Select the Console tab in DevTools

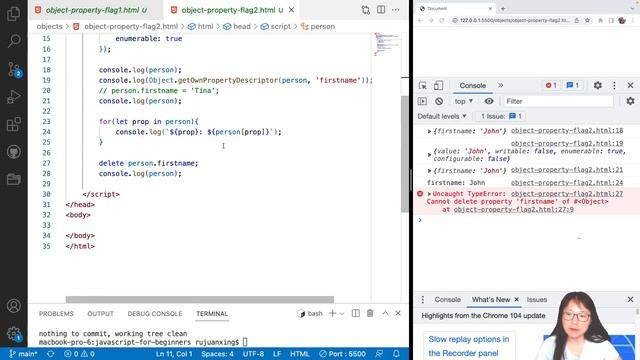(473, 85)
